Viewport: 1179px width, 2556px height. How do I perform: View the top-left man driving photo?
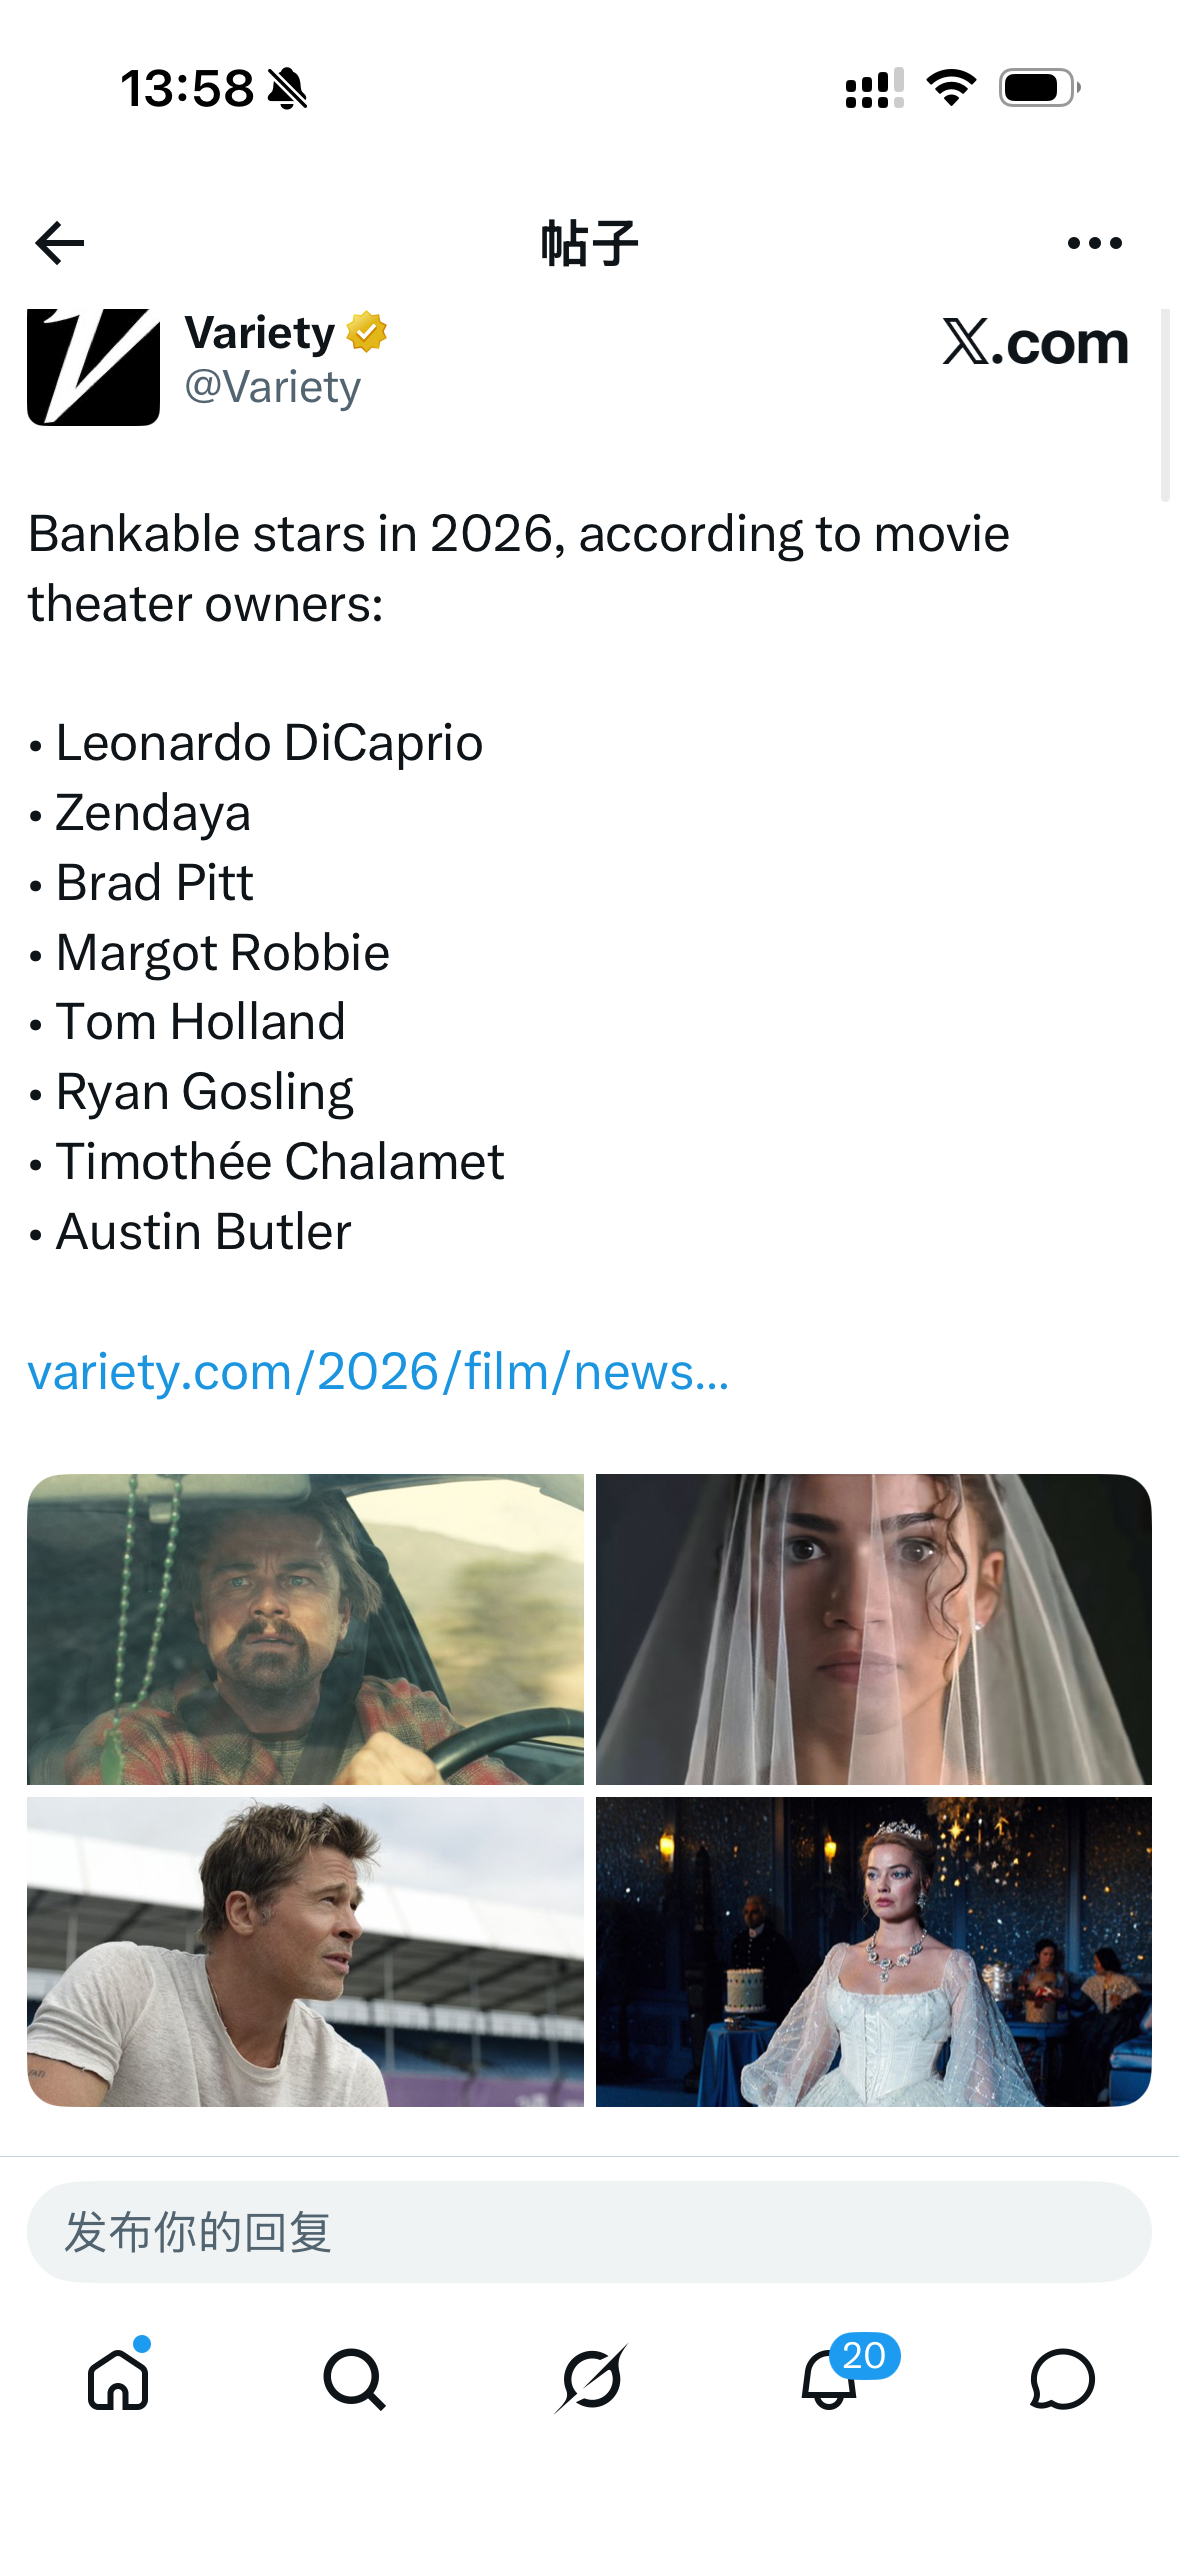tap(305, 1629)
